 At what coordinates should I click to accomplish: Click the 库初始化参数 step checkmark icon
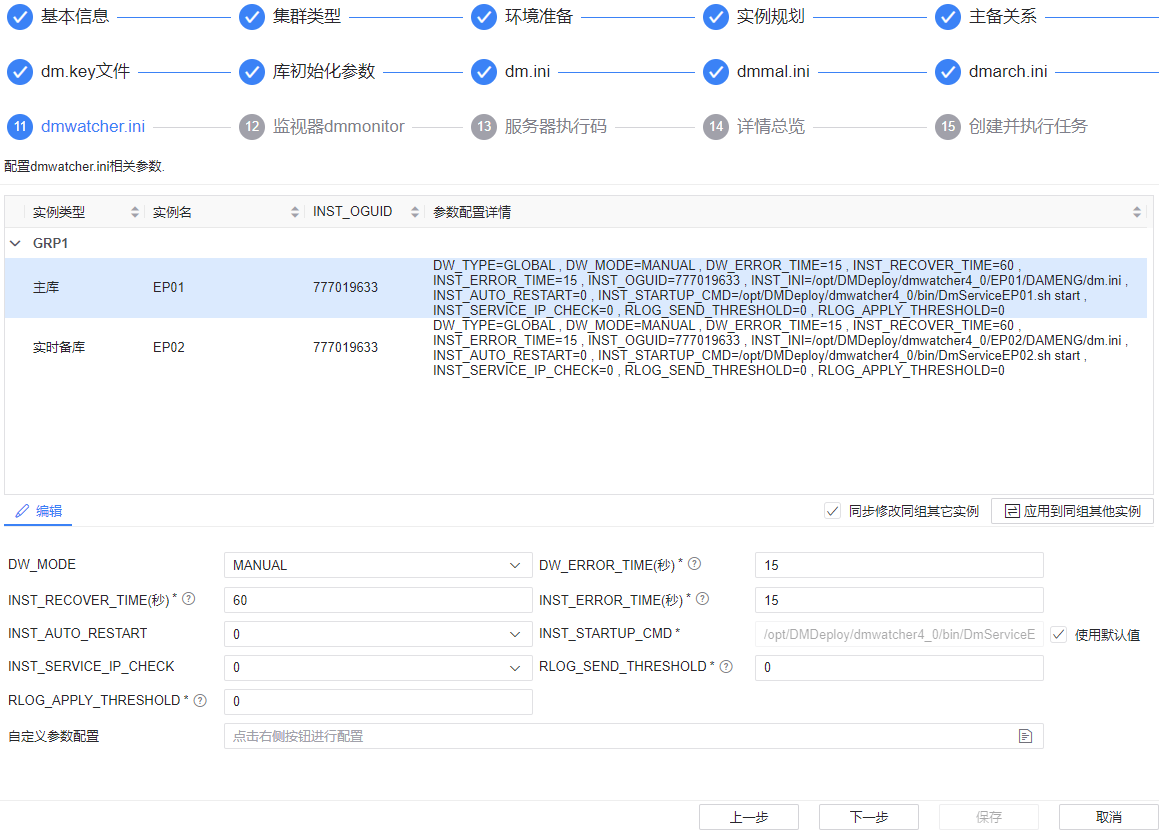(x=252, y=72)
